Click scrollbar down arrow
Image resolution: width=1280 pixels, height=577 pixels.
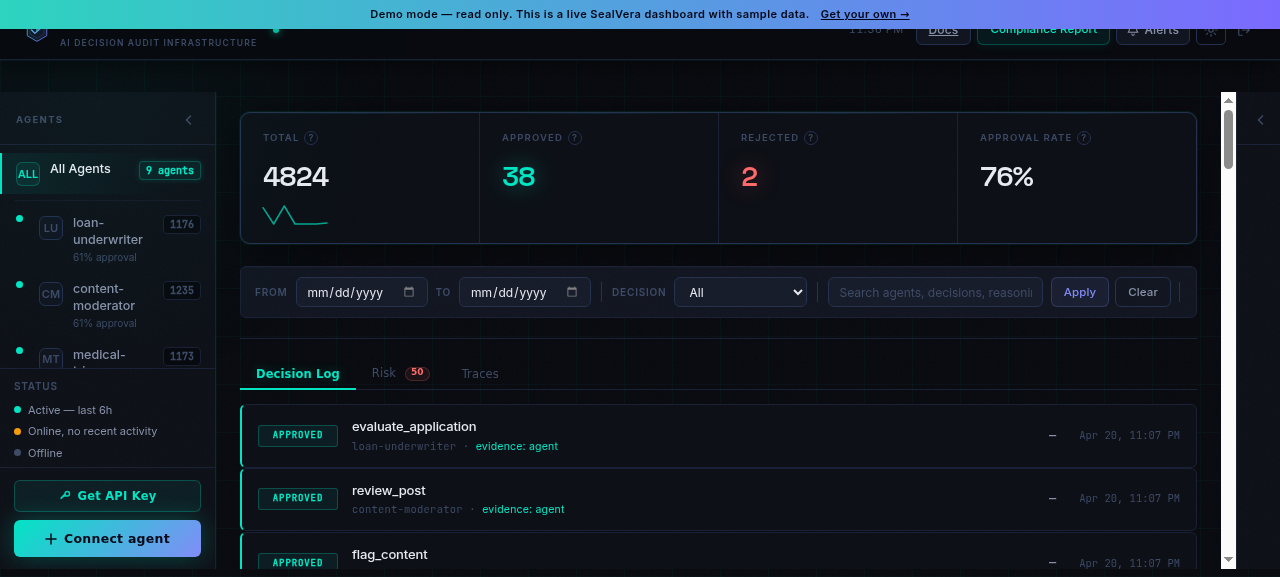[x=1229, y=561]
